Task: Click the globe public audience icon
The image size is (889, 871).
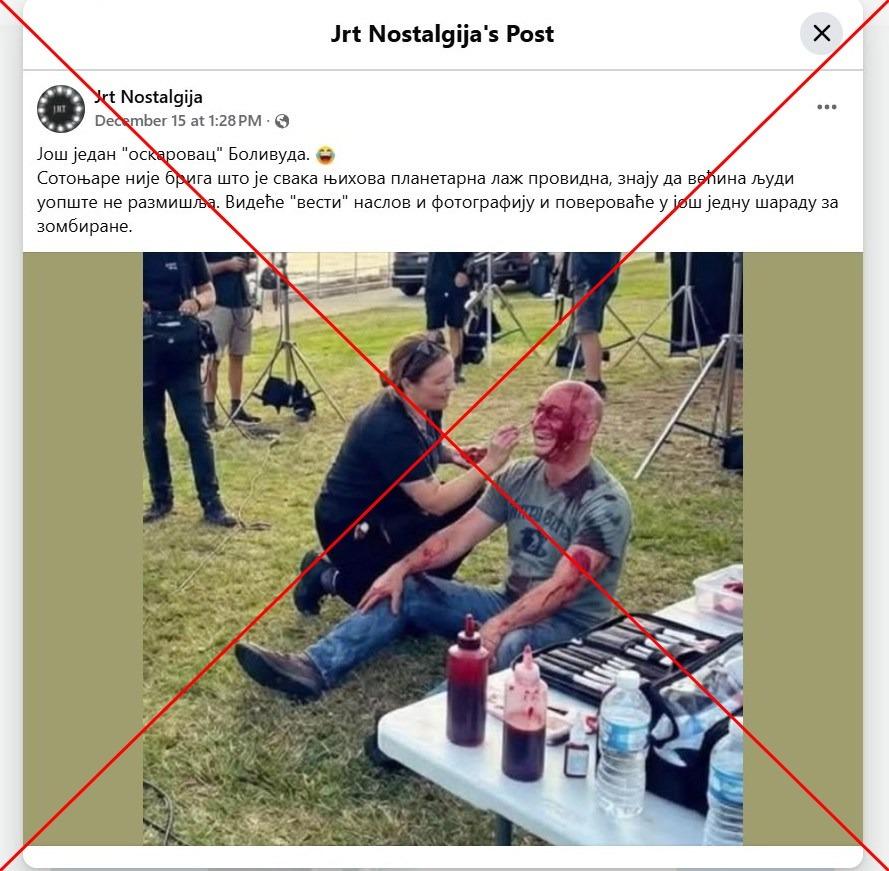Action: (x=282, y=121)
